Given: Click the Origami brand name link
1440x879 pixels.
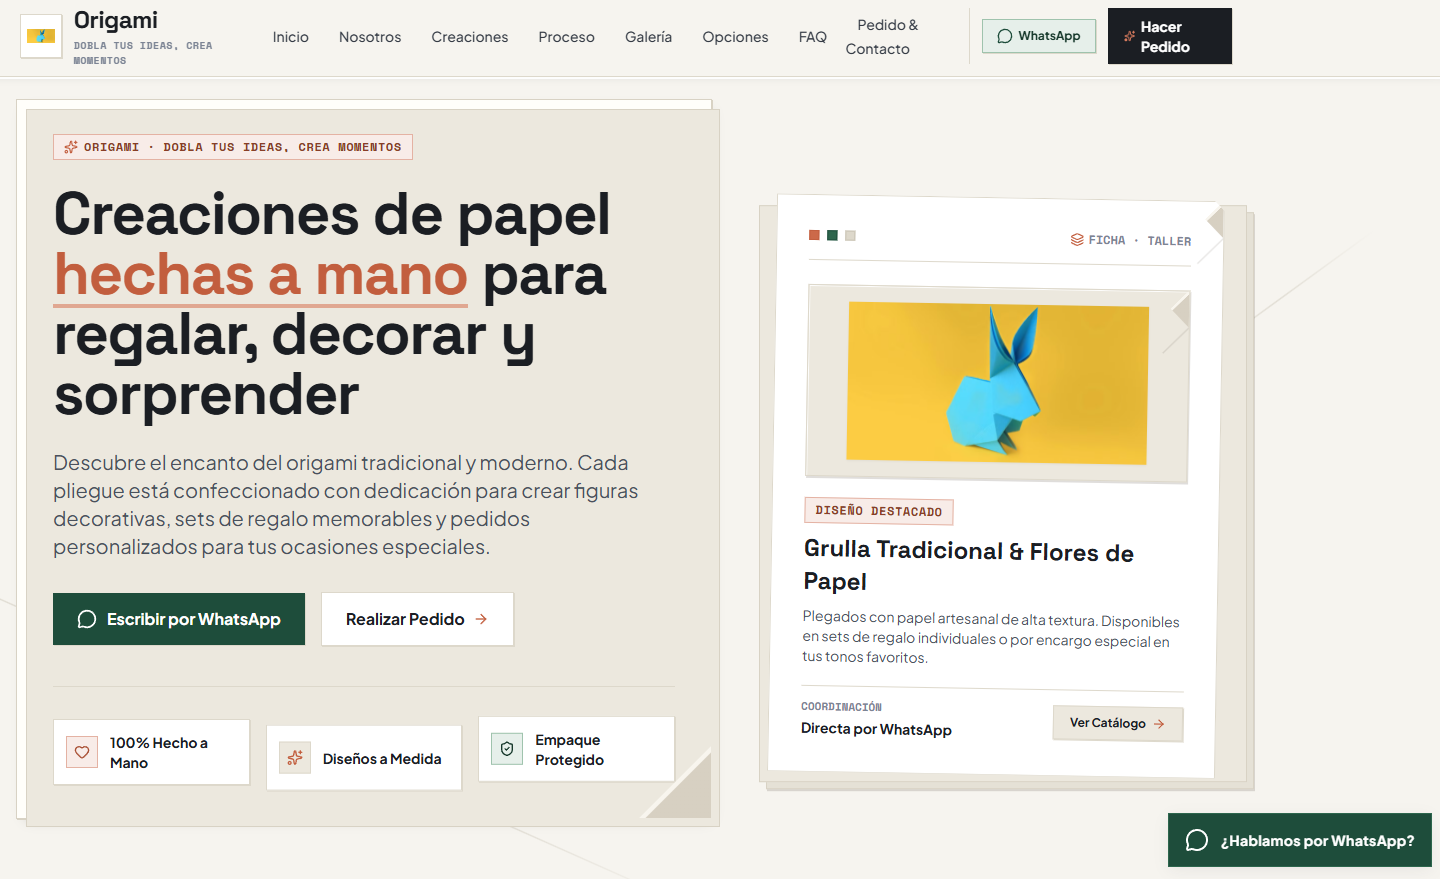Looking at the screenshot, I should (x=116, y=21).
